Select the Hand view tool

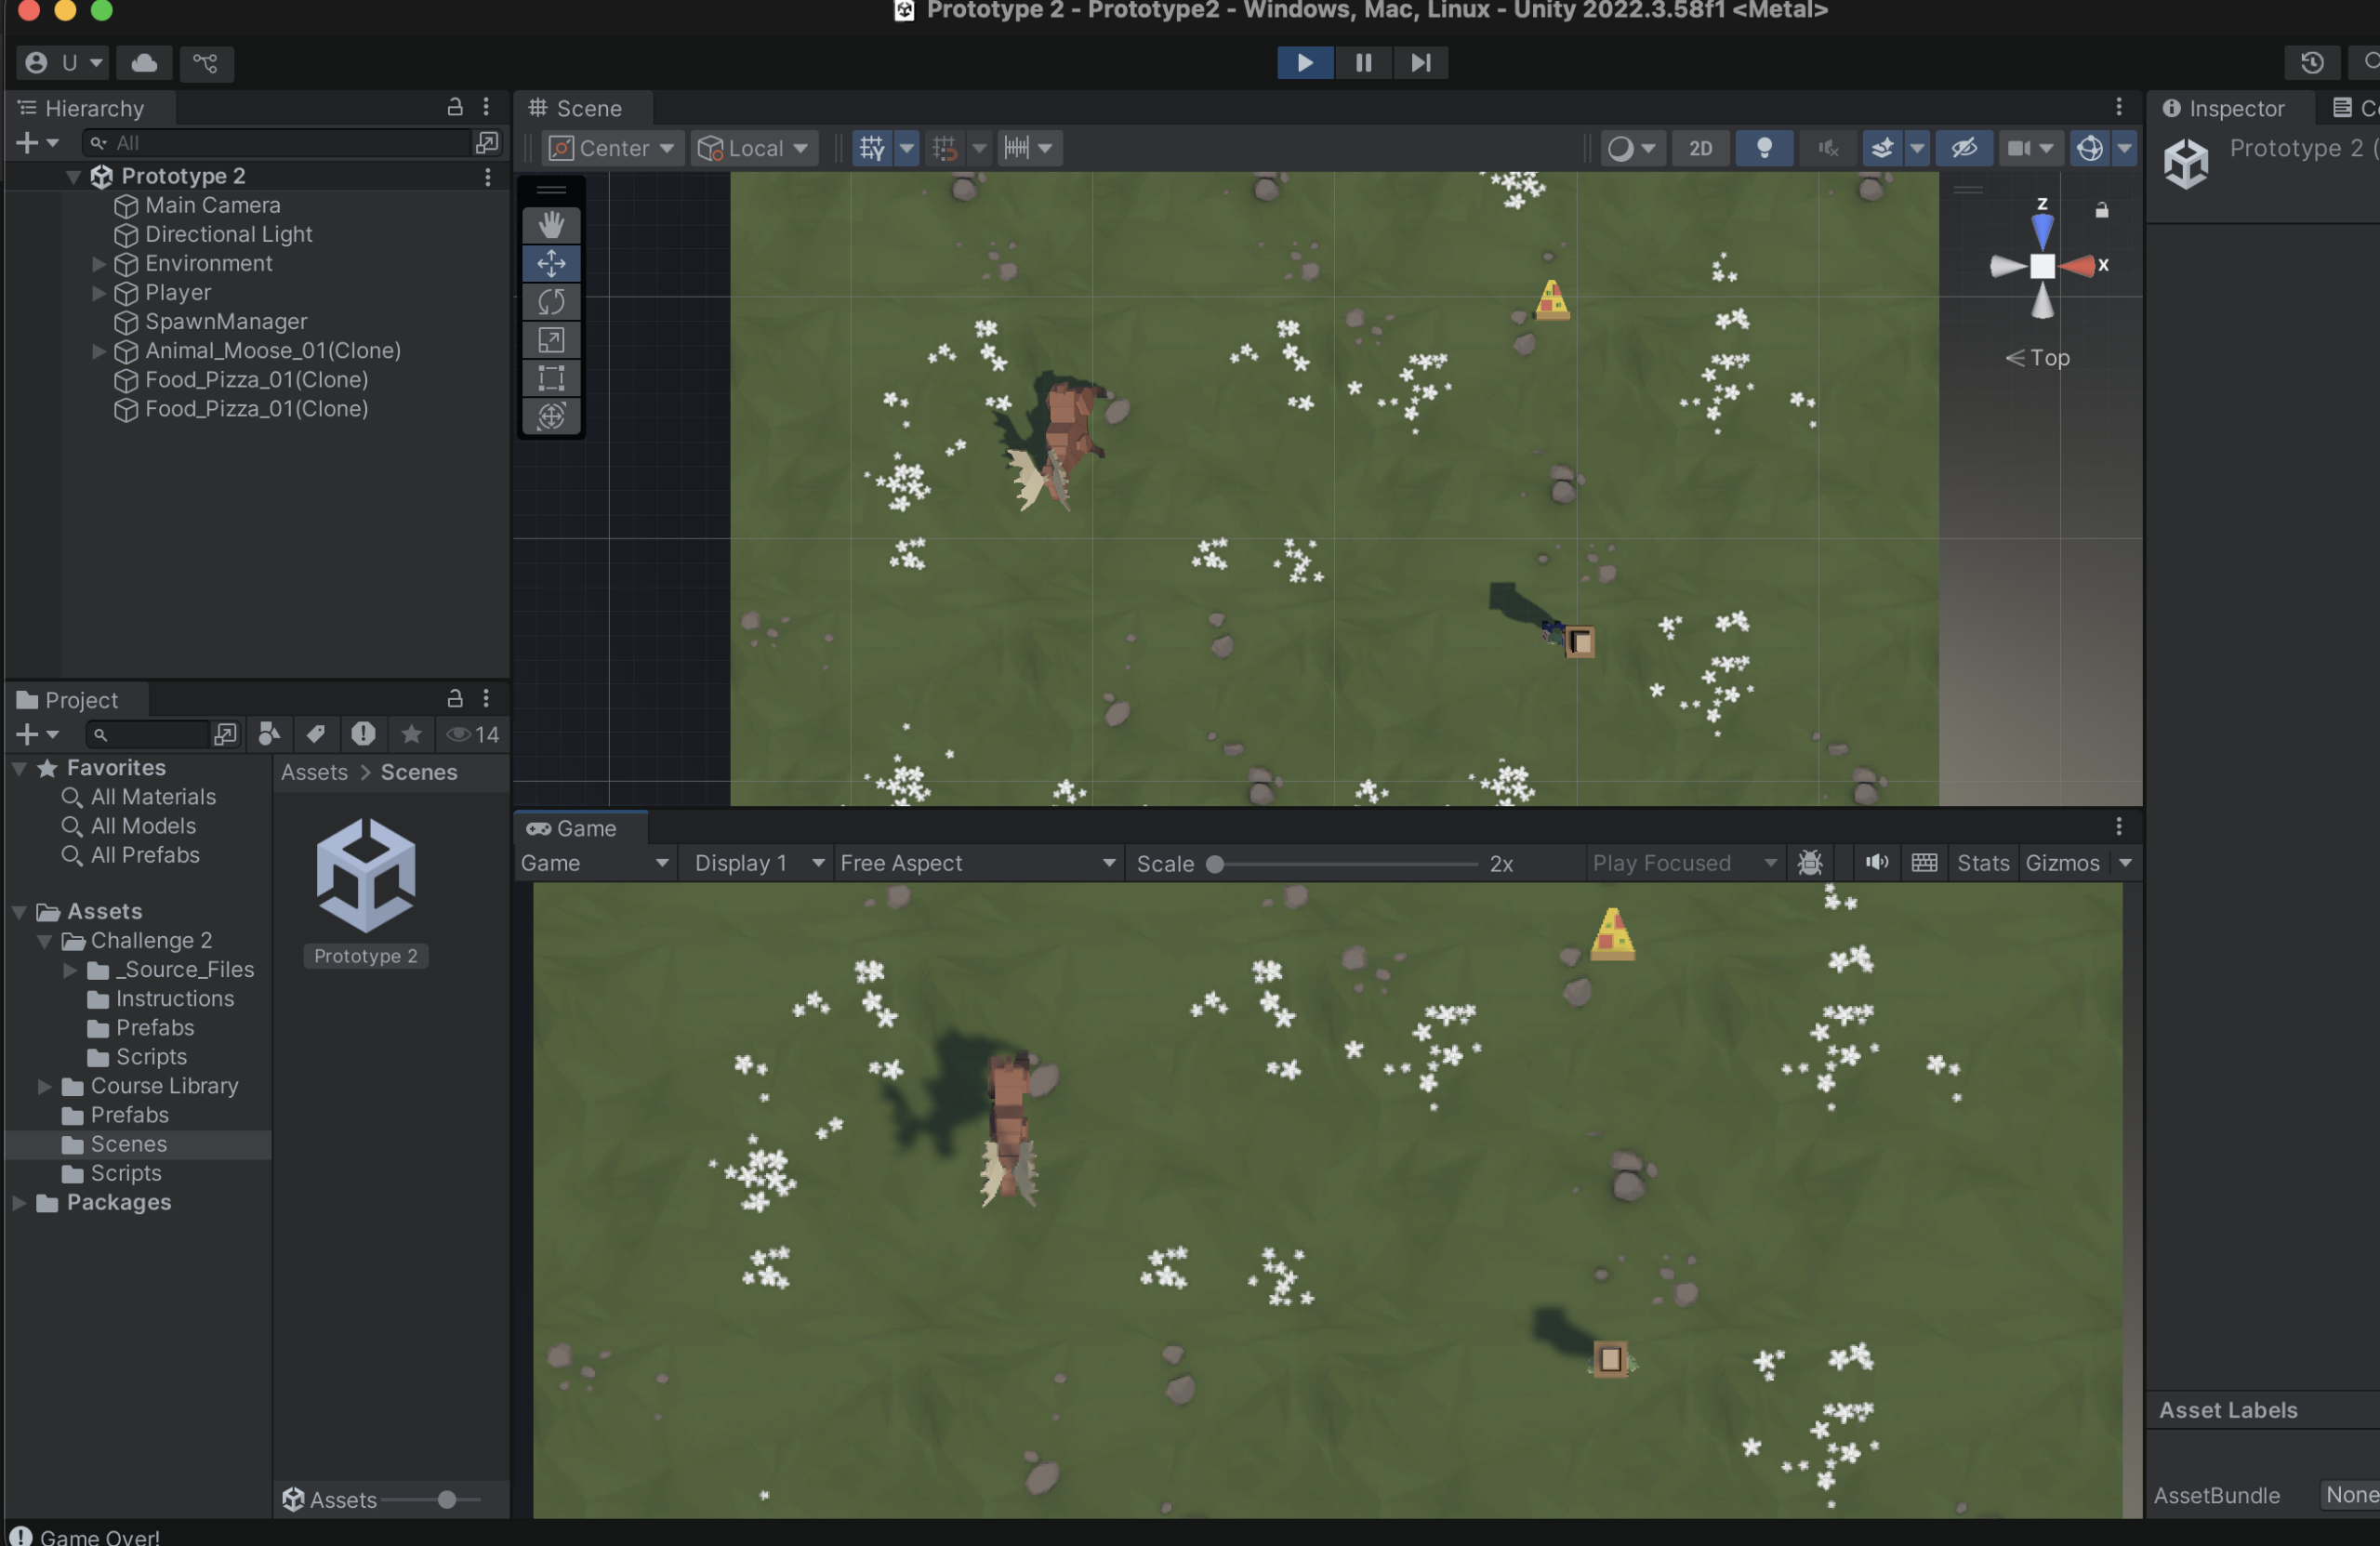click(551, 224)
